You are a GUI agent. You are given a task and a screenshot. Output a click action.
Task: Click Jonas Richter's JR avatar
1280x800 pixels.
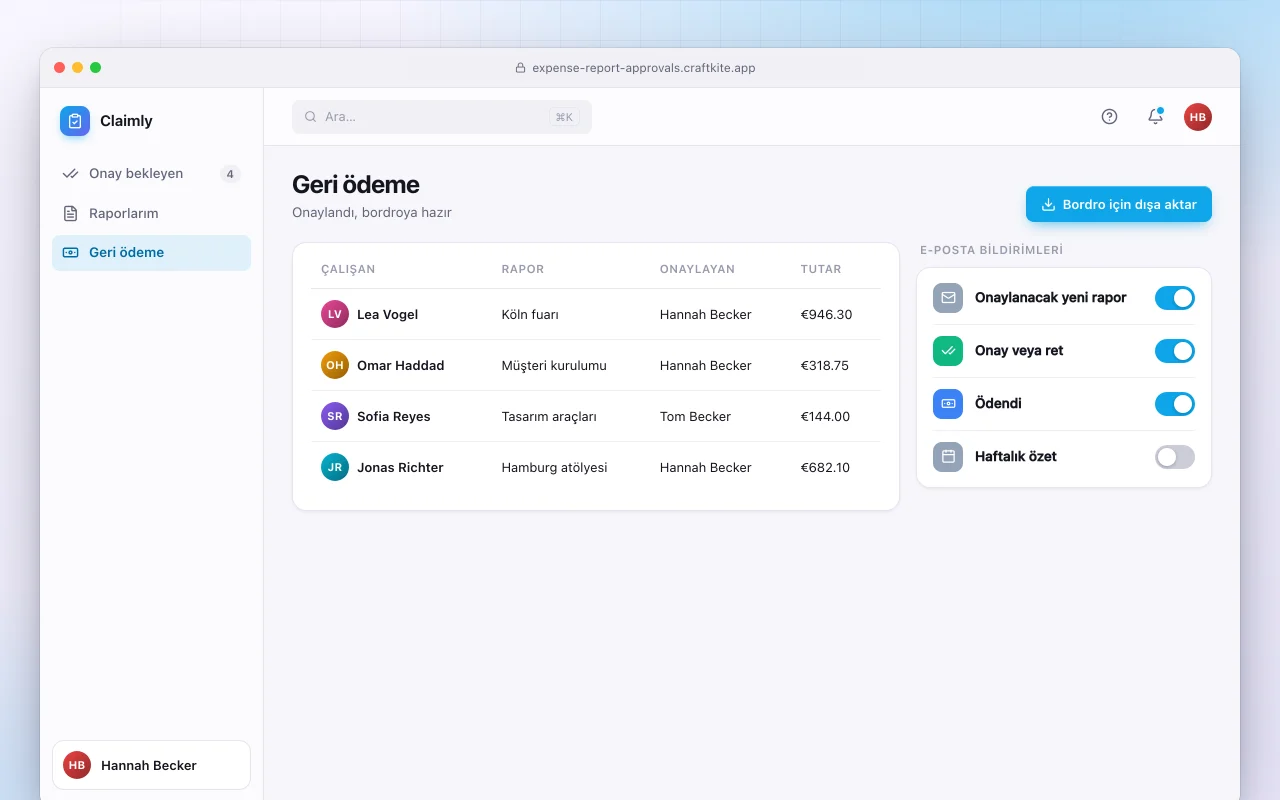pos(335,467)
